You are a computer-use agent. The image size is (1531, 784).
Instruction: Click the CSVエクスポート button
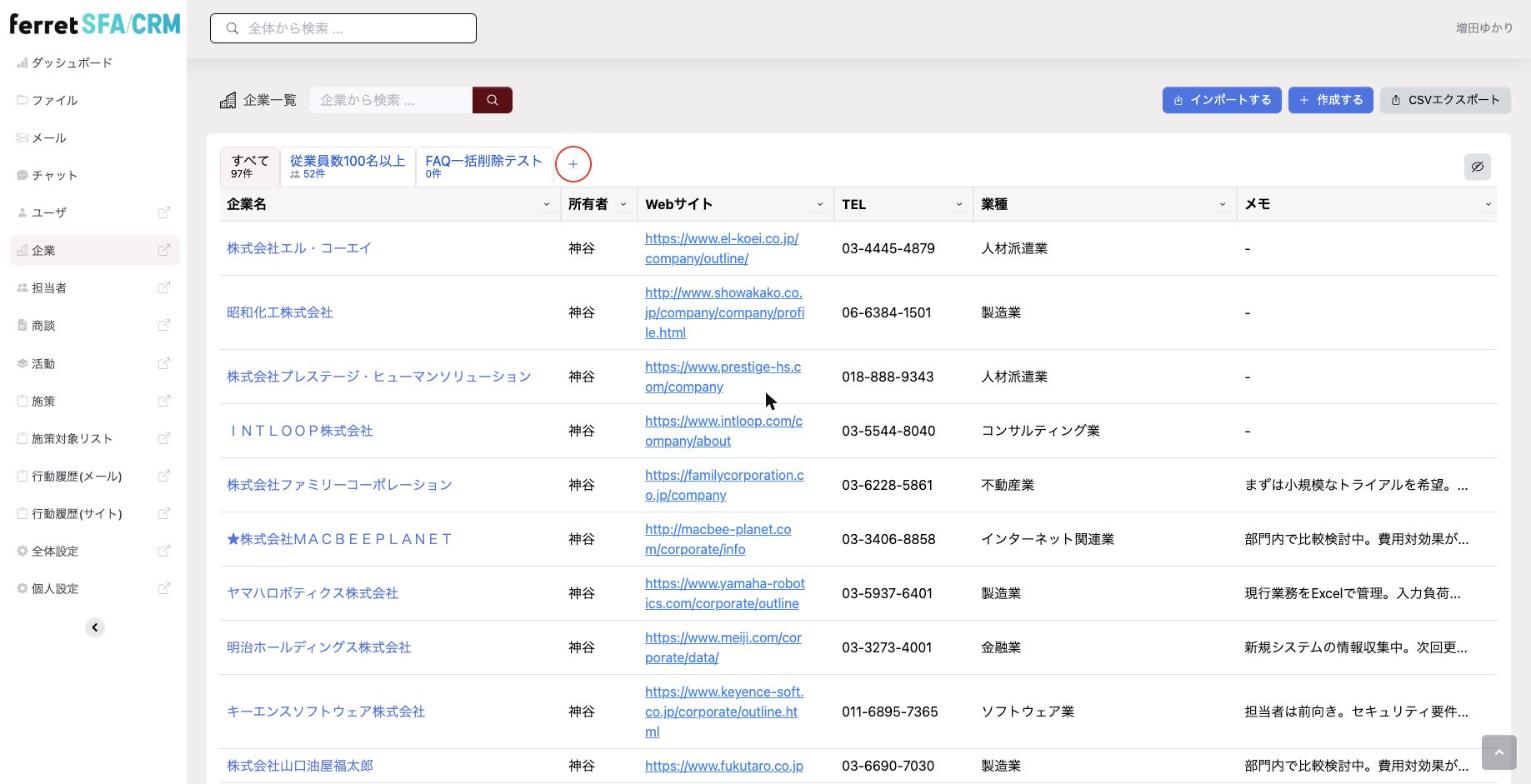(1445, 100)
